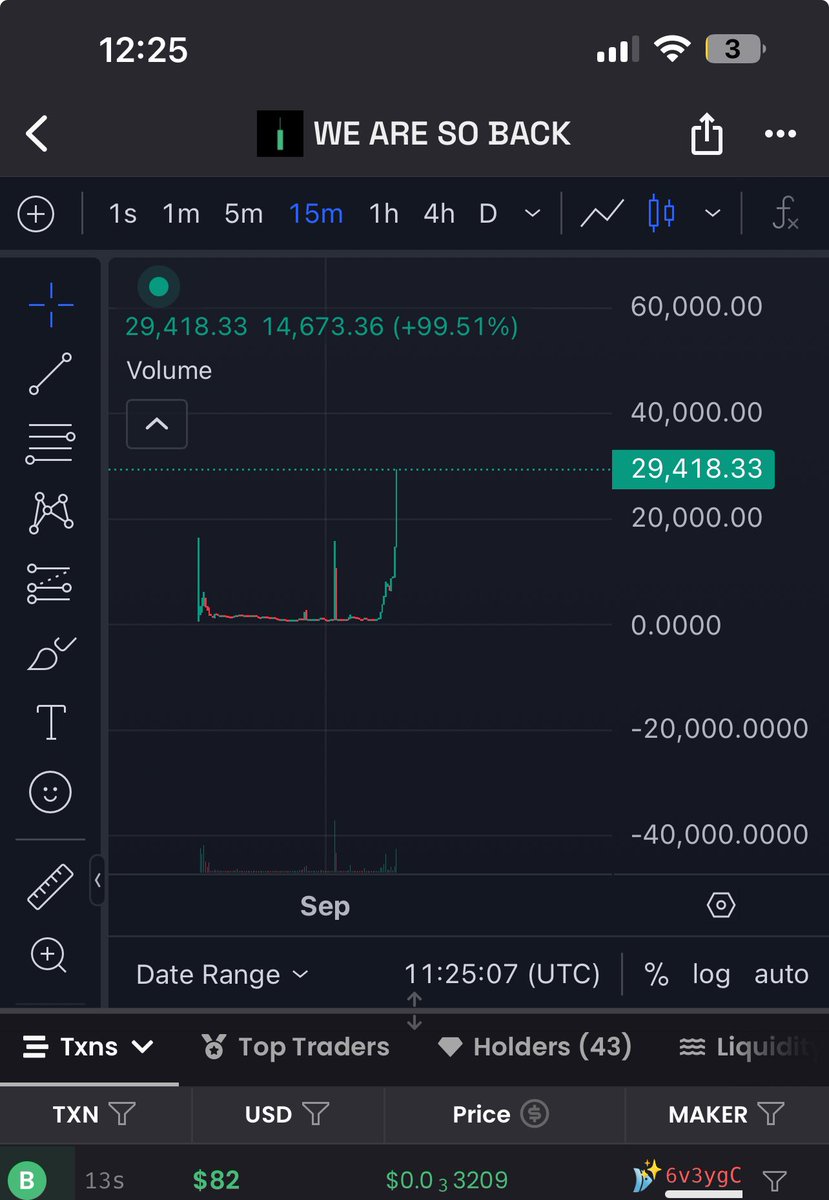
Task: Open chart style dropdown chevron
Action: coord(713,214)
